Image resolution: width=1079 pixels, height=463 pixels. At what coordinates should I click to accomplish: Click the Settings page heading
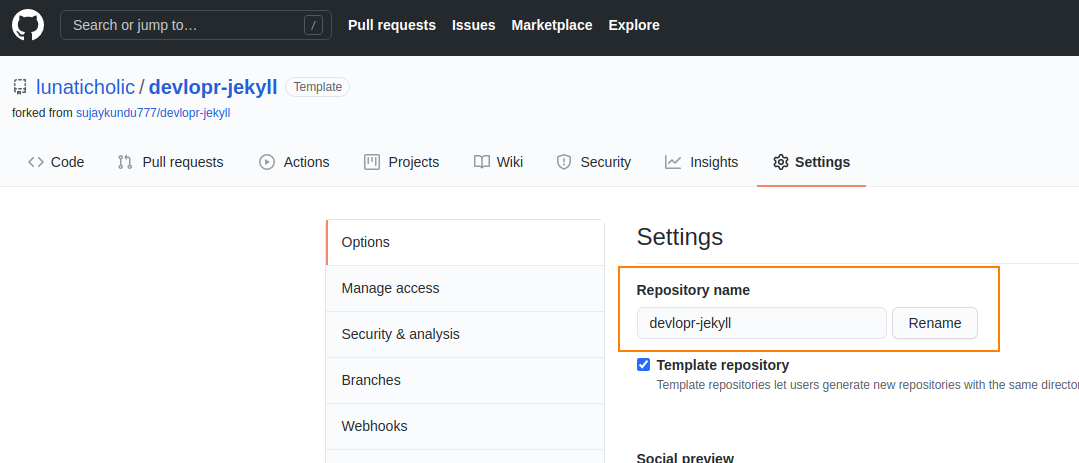(680, 237)
